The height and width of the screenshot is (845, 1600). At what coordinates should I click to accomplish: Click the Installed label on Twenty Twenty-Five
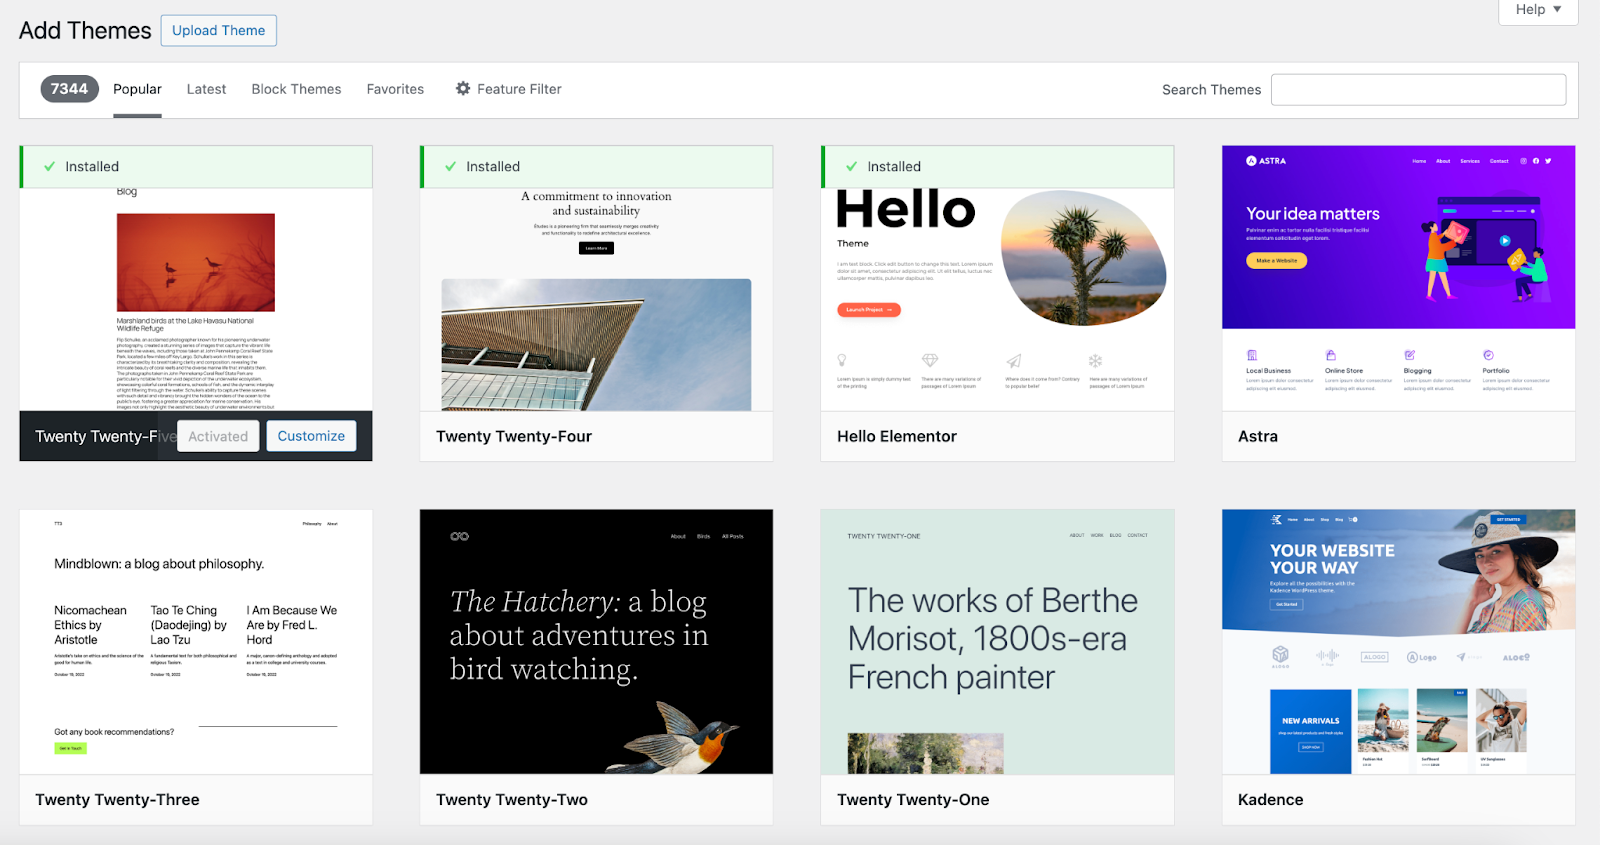click(92, 167)
